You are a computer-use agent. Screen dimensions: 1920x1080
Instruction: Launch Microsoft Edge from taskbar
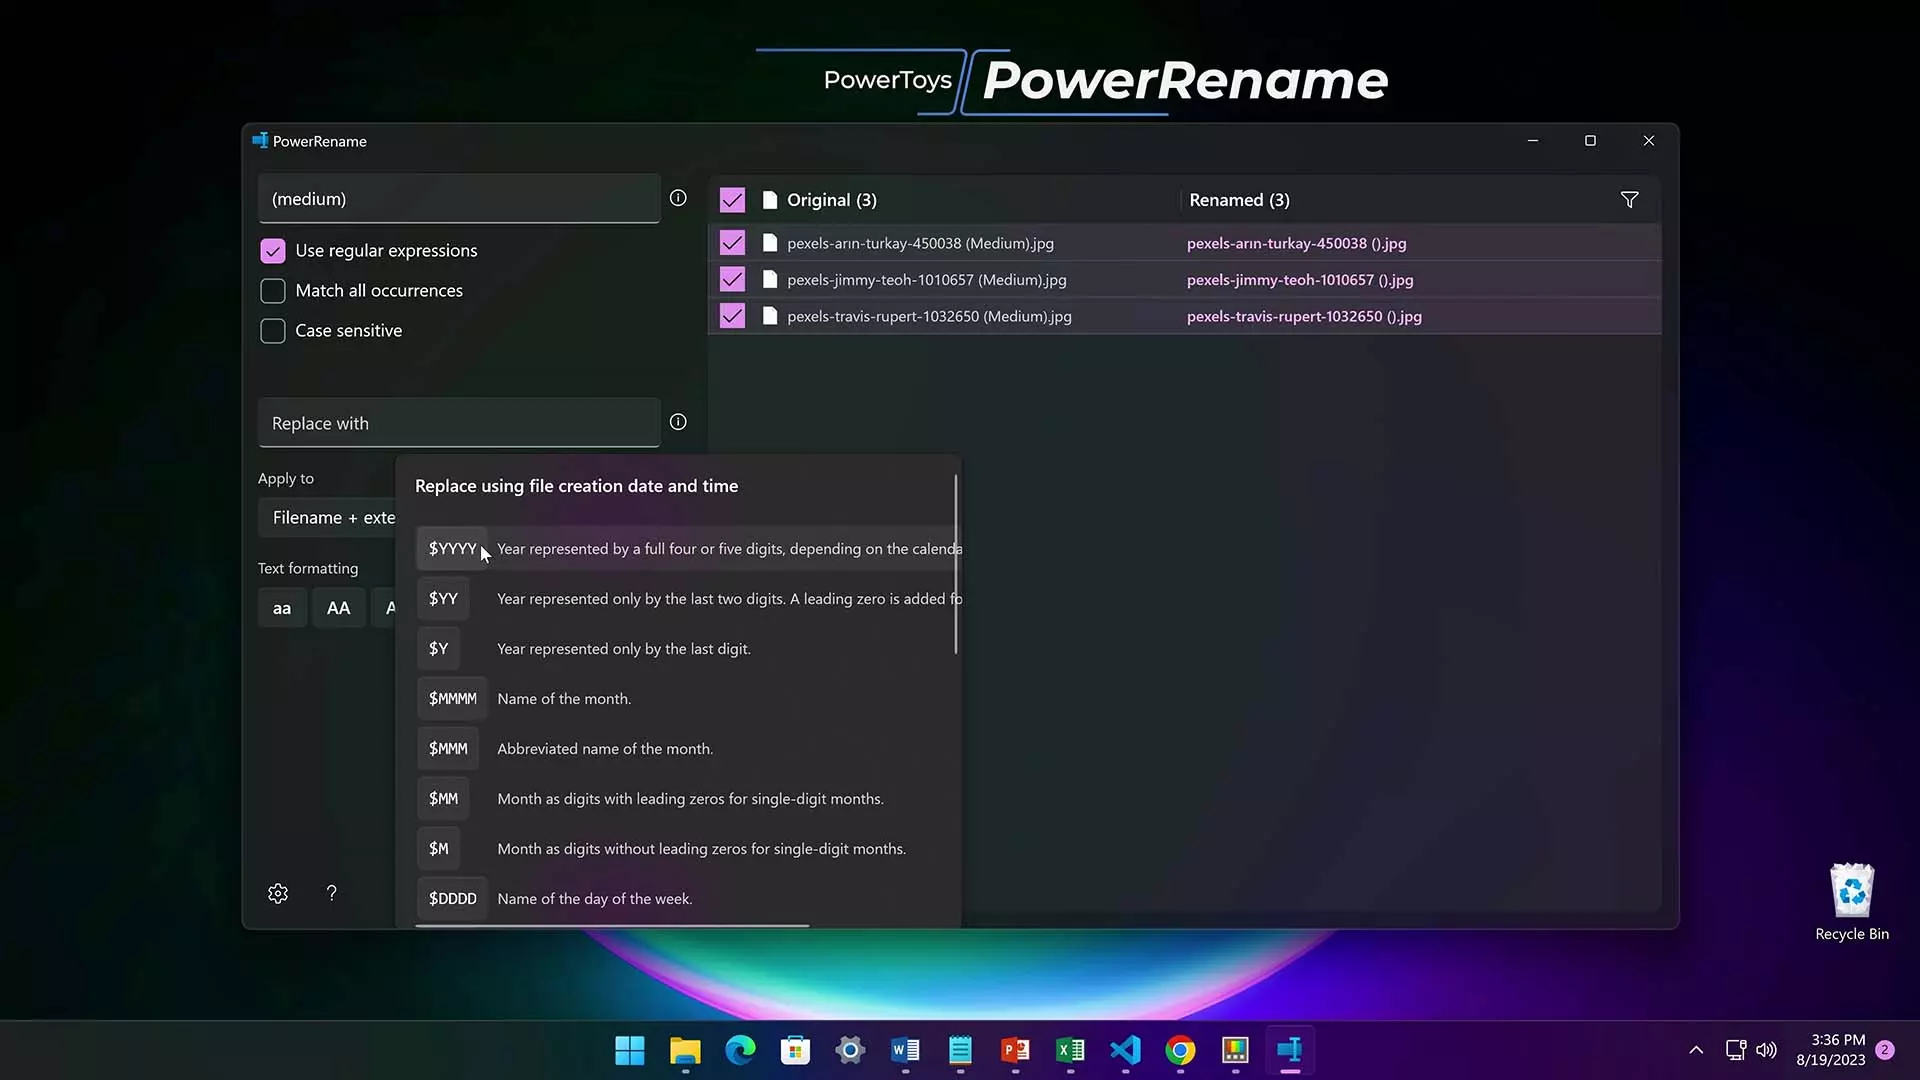pyautogui.click(x=740, y=1050)
